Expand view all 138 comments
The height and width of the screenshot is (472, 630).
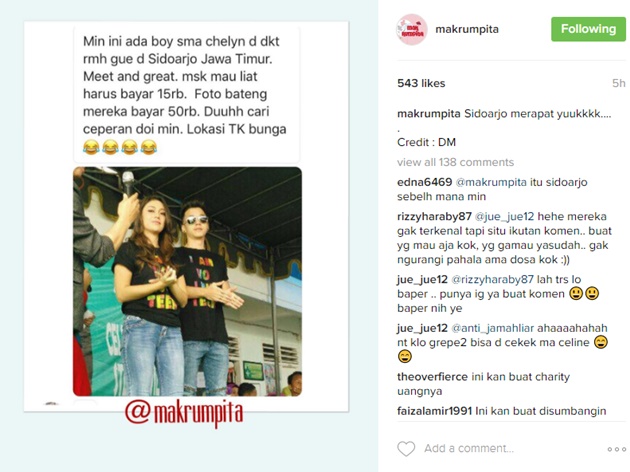tap(455, 162)
